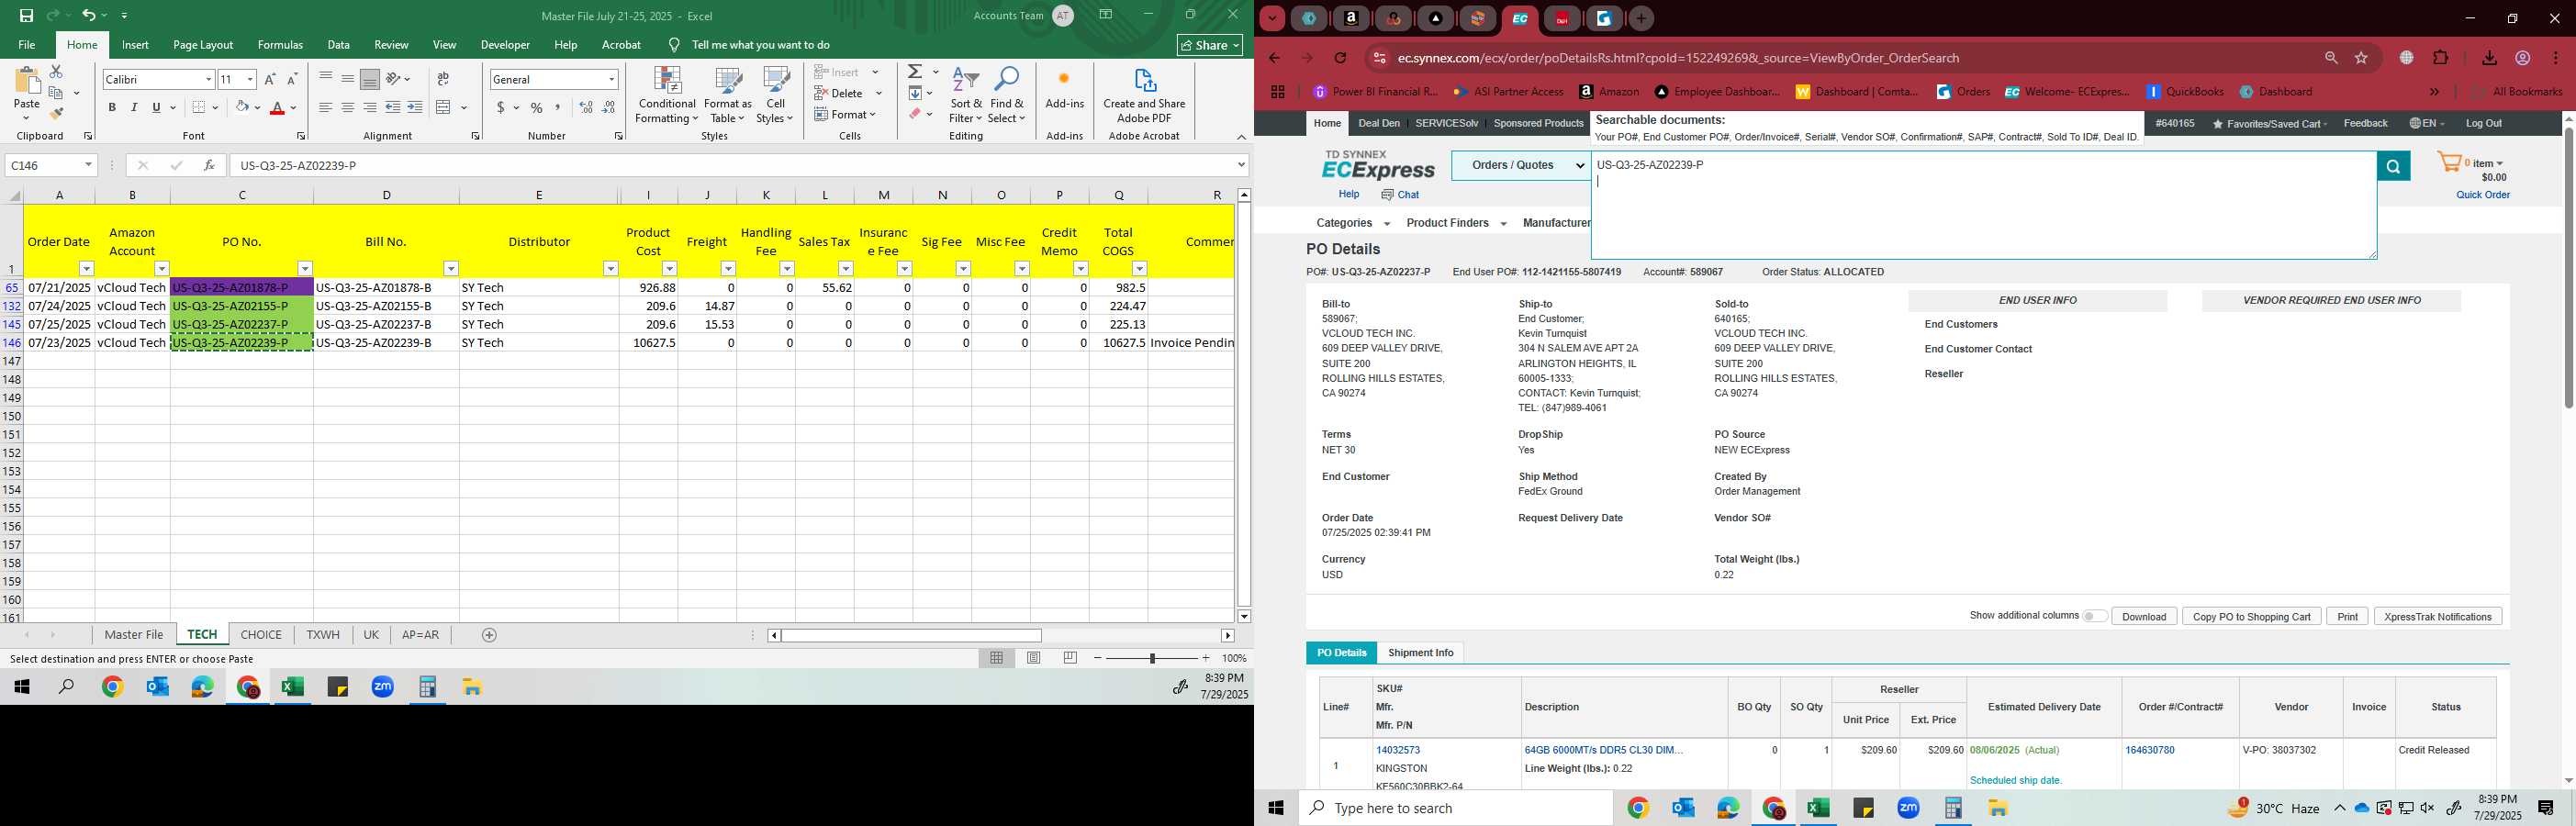Click cell US-Q3-25-AZ02155-P in column C

pos(242,306)
